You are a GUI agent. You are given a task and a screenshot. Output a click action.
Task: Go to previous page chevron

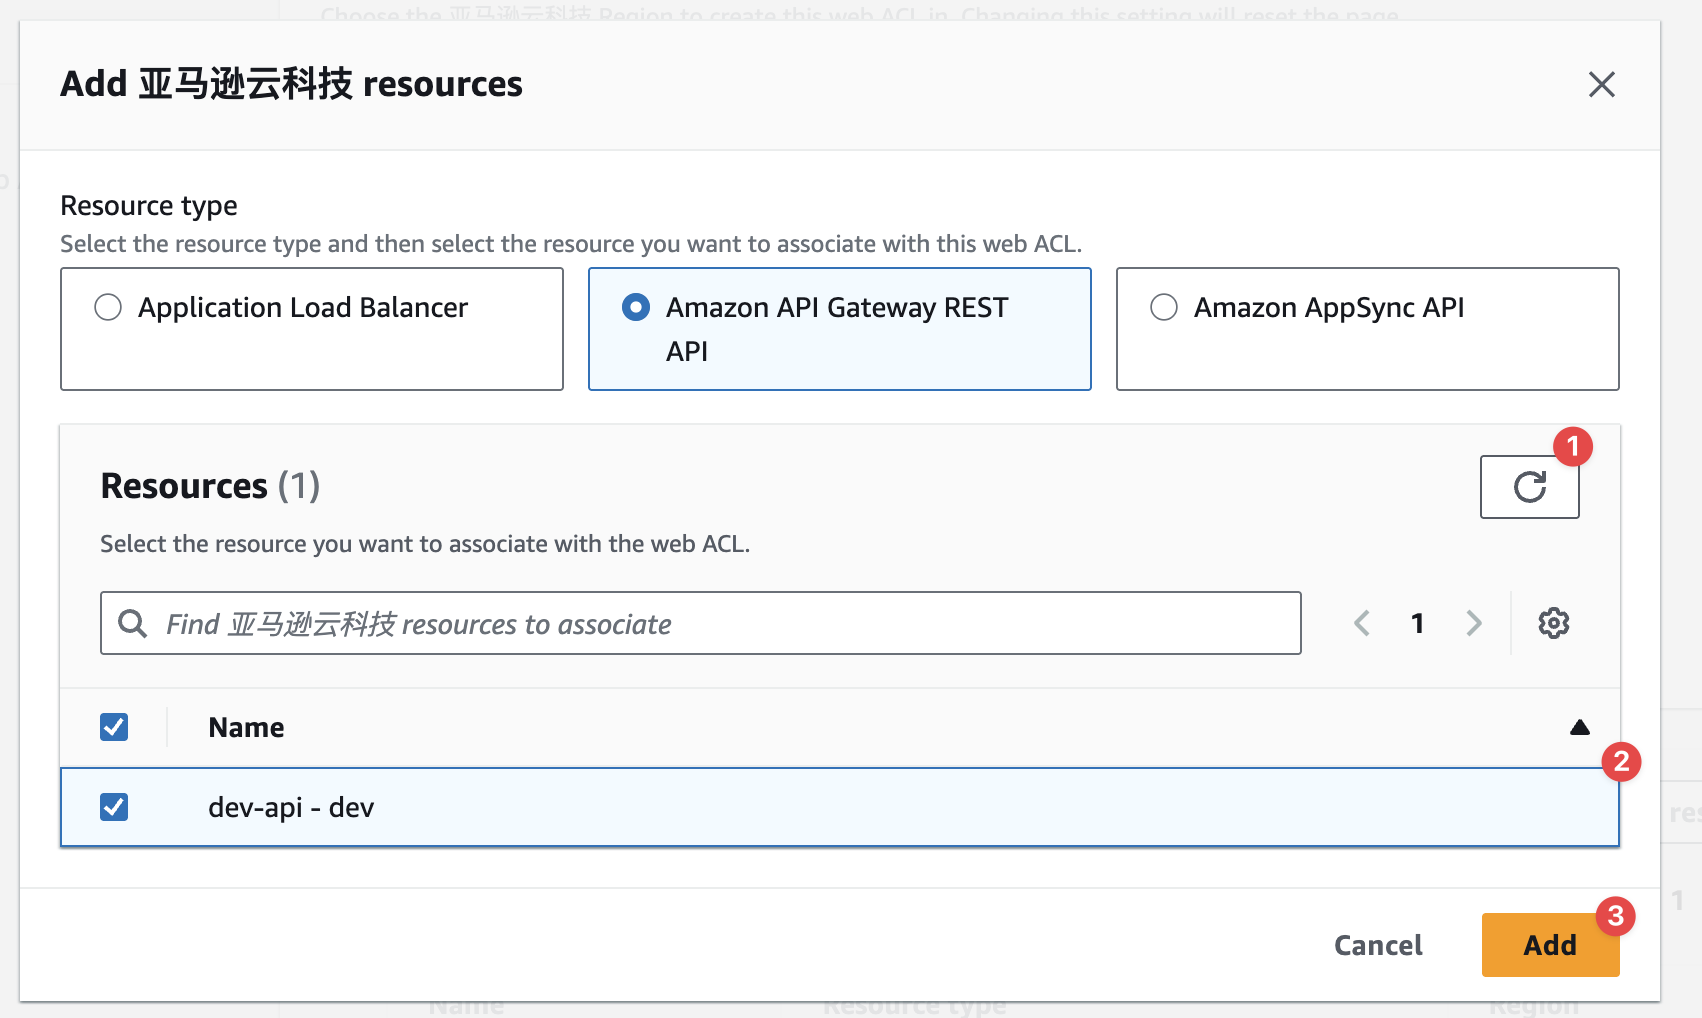(x=1361, y=623)
